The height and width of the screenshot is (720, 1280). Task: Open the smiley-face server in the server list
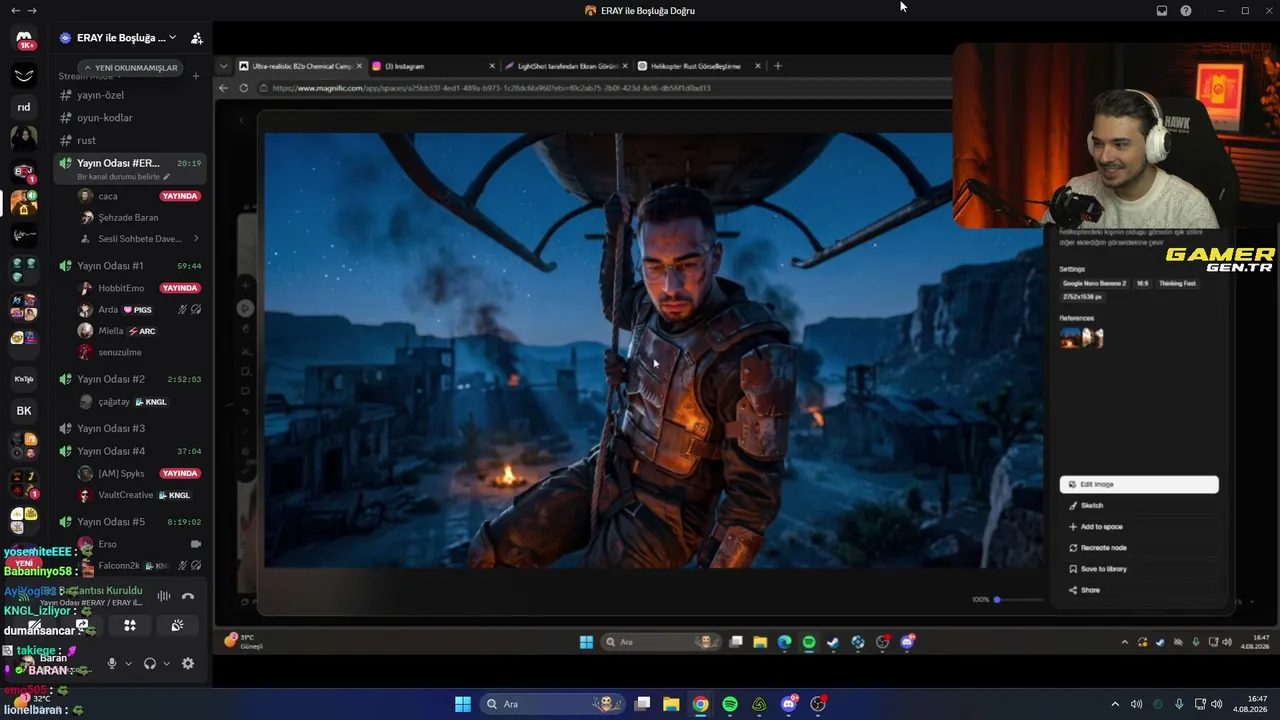coord(24,75)
